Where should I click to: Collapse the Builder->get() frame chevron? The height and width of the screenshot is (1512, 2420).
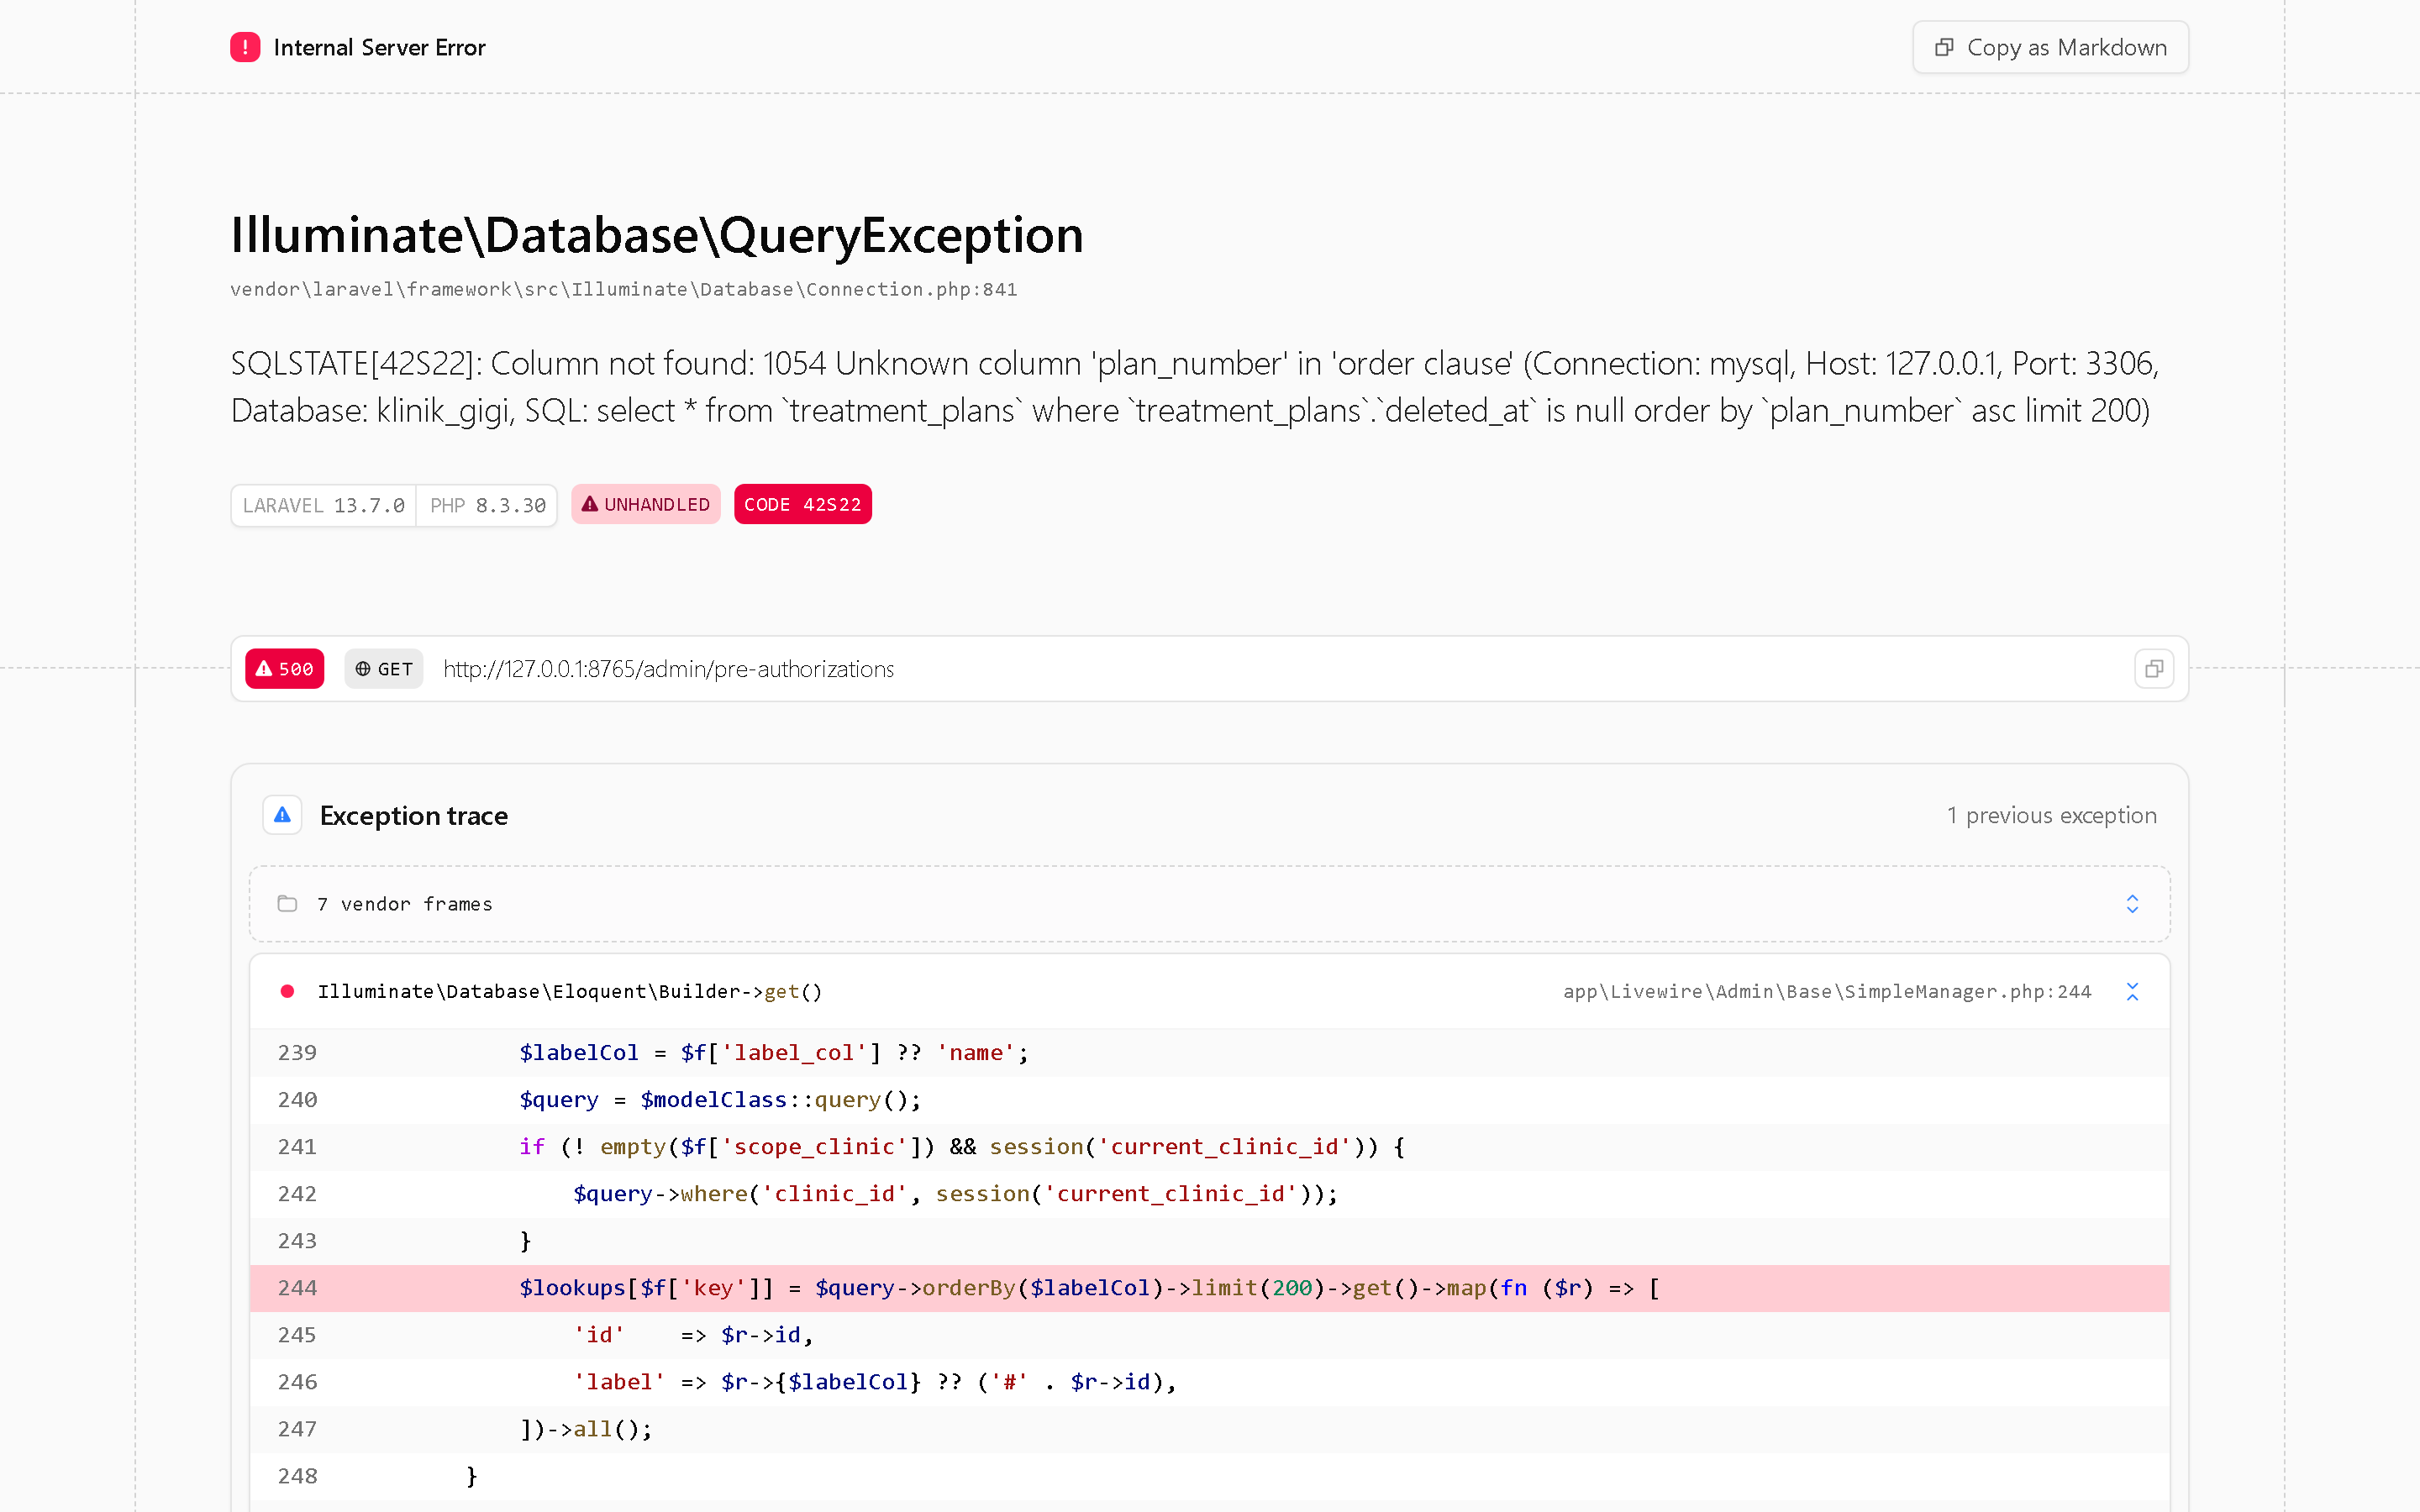coord(2132,991)
